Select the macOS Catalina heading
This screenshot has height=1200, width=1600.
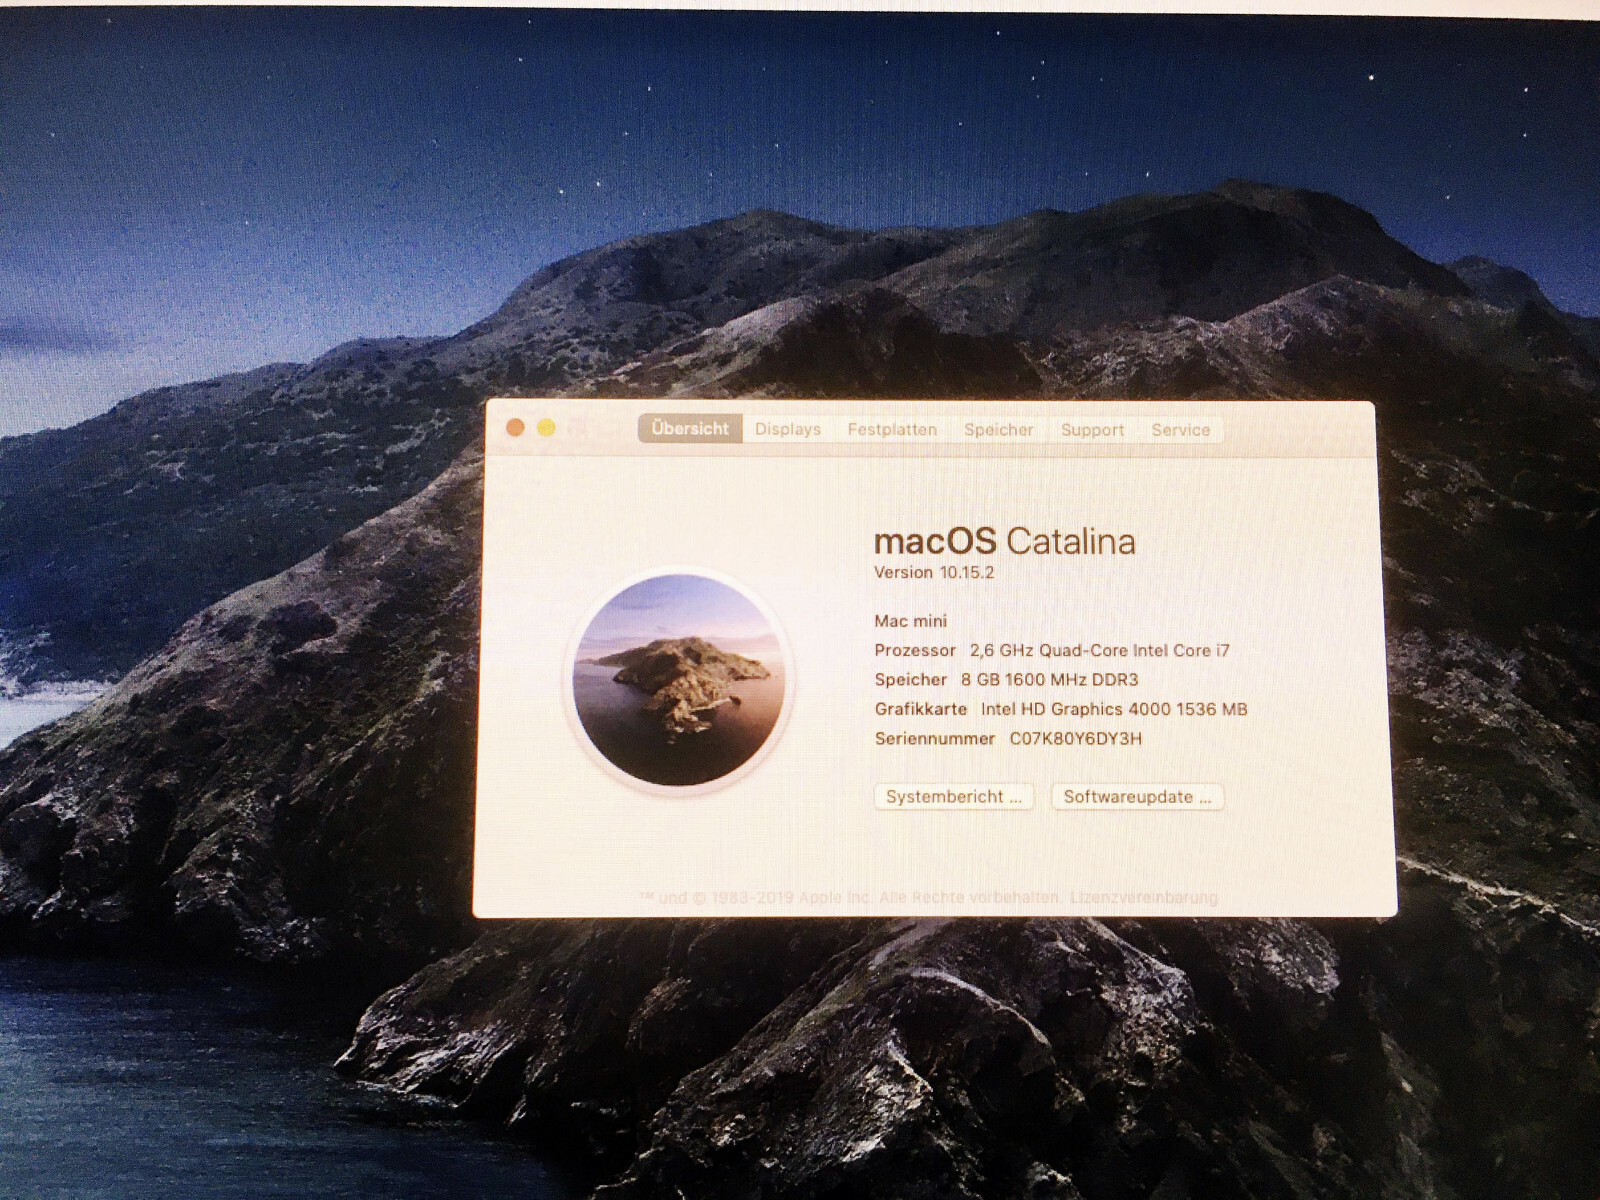[1005, 541]
